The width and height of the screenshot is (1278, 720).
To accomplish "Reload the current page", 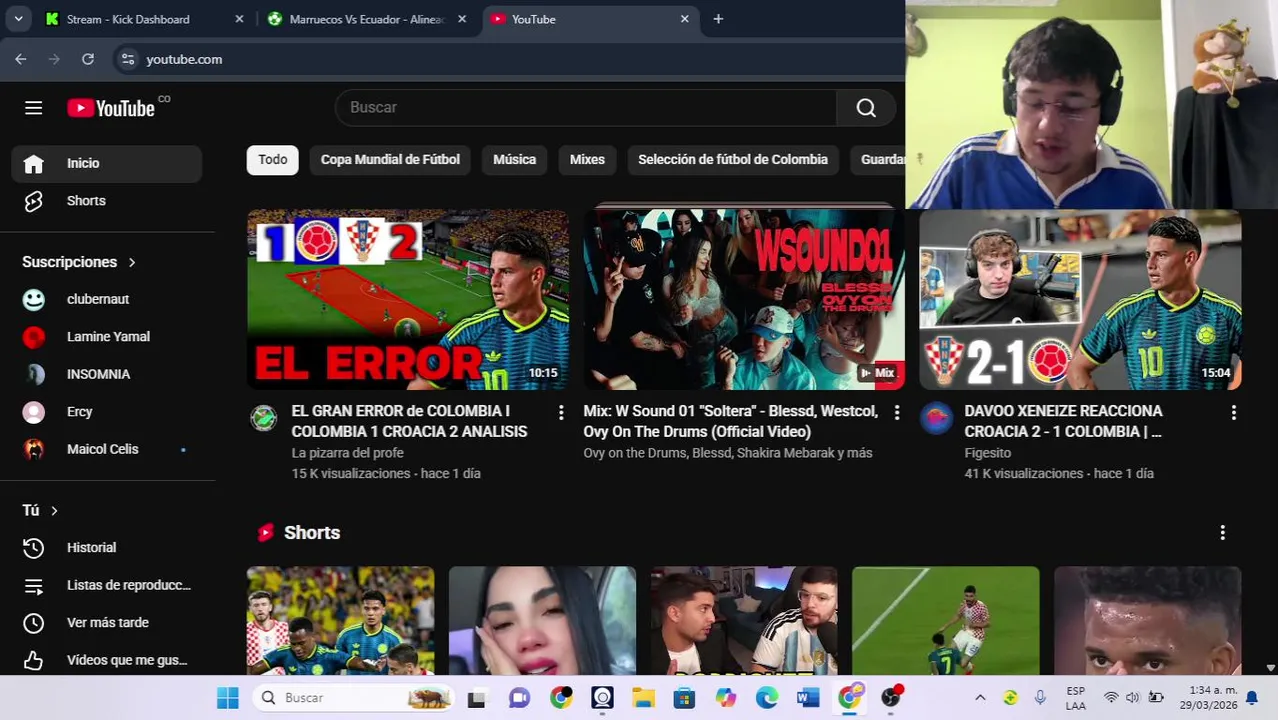I will (x=88, y=59).
